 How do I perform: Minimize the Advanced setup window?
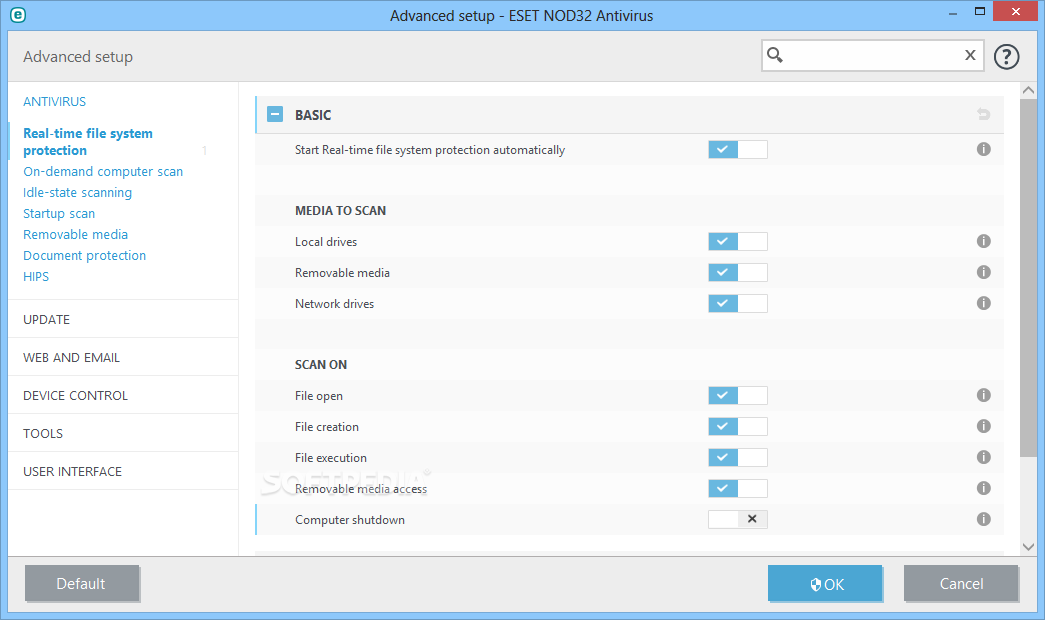pos(953,12)
